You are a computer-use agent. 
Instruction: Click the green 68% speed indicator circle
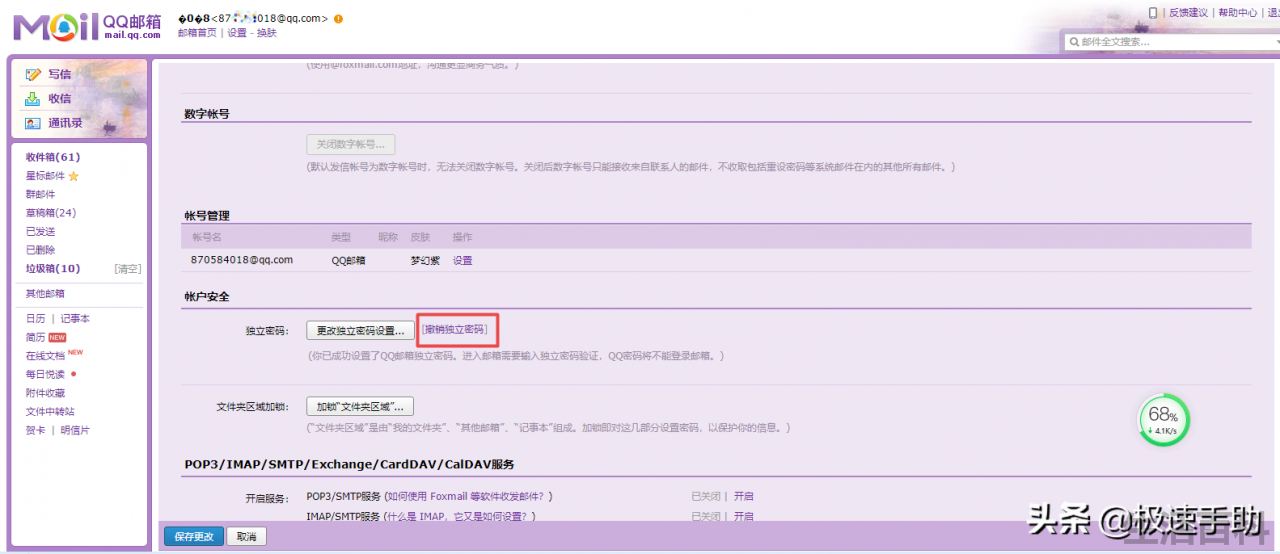pos(1164,420)
